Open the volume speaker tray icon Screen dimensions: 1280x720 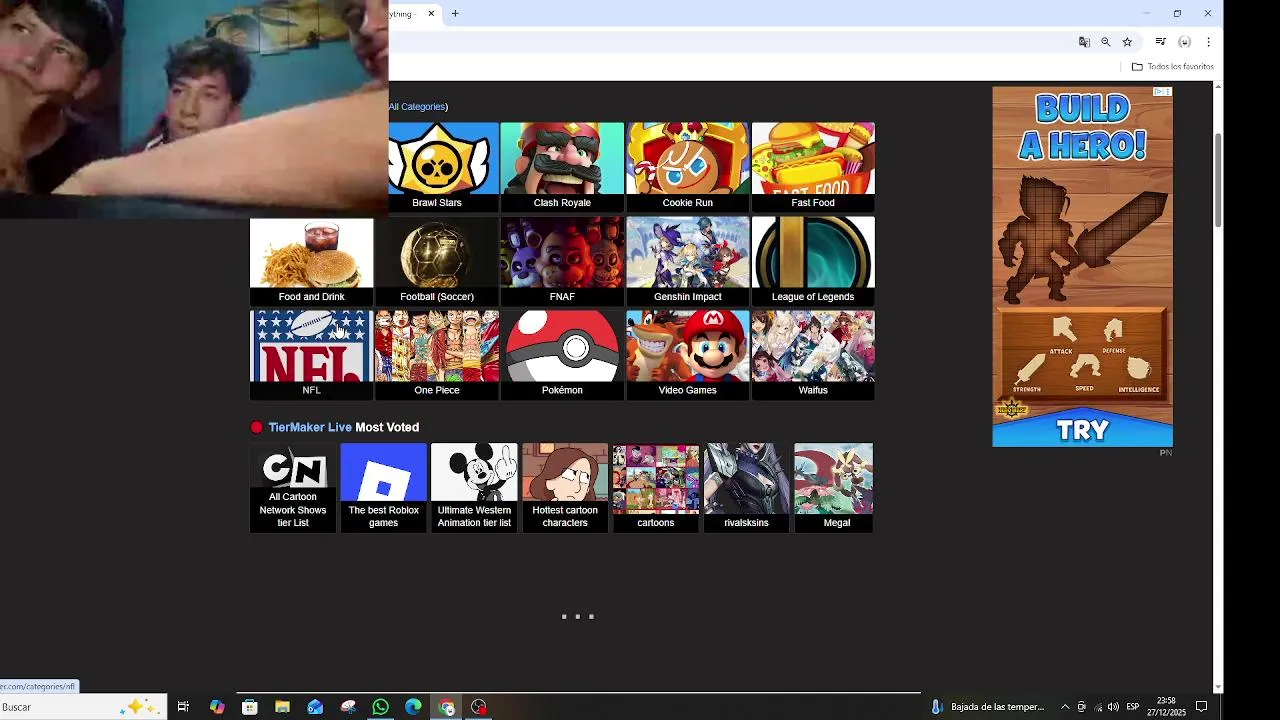coord(1113,707)
